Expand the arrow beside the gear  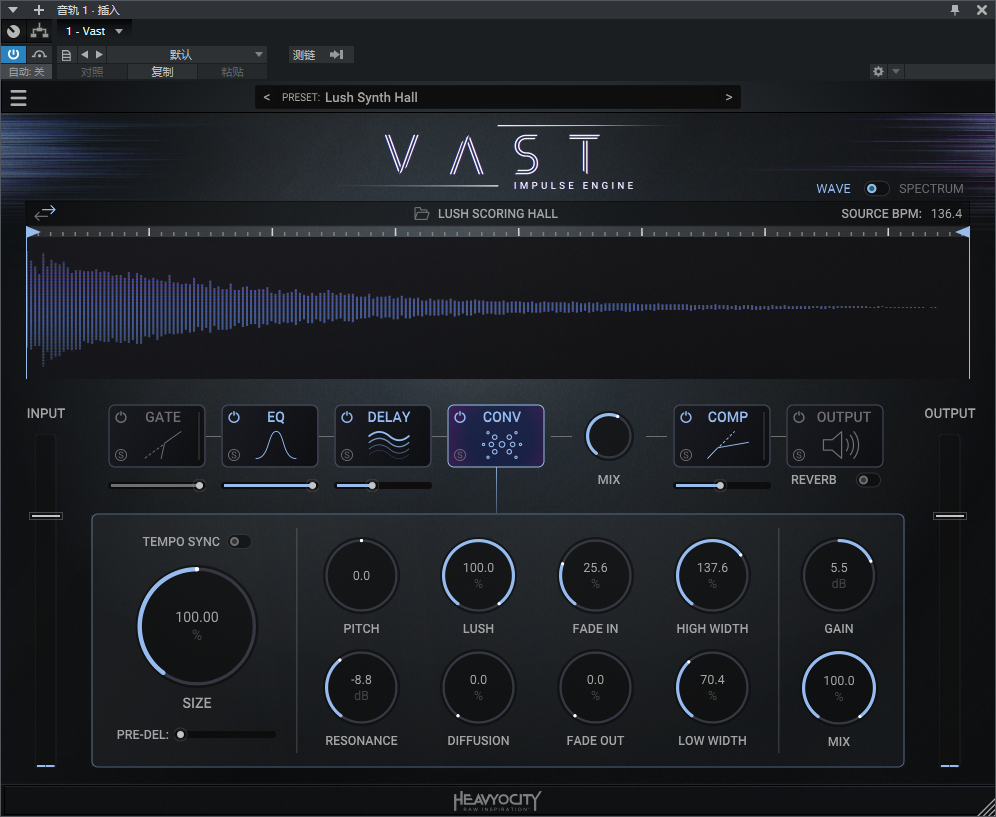pos(896,71)
